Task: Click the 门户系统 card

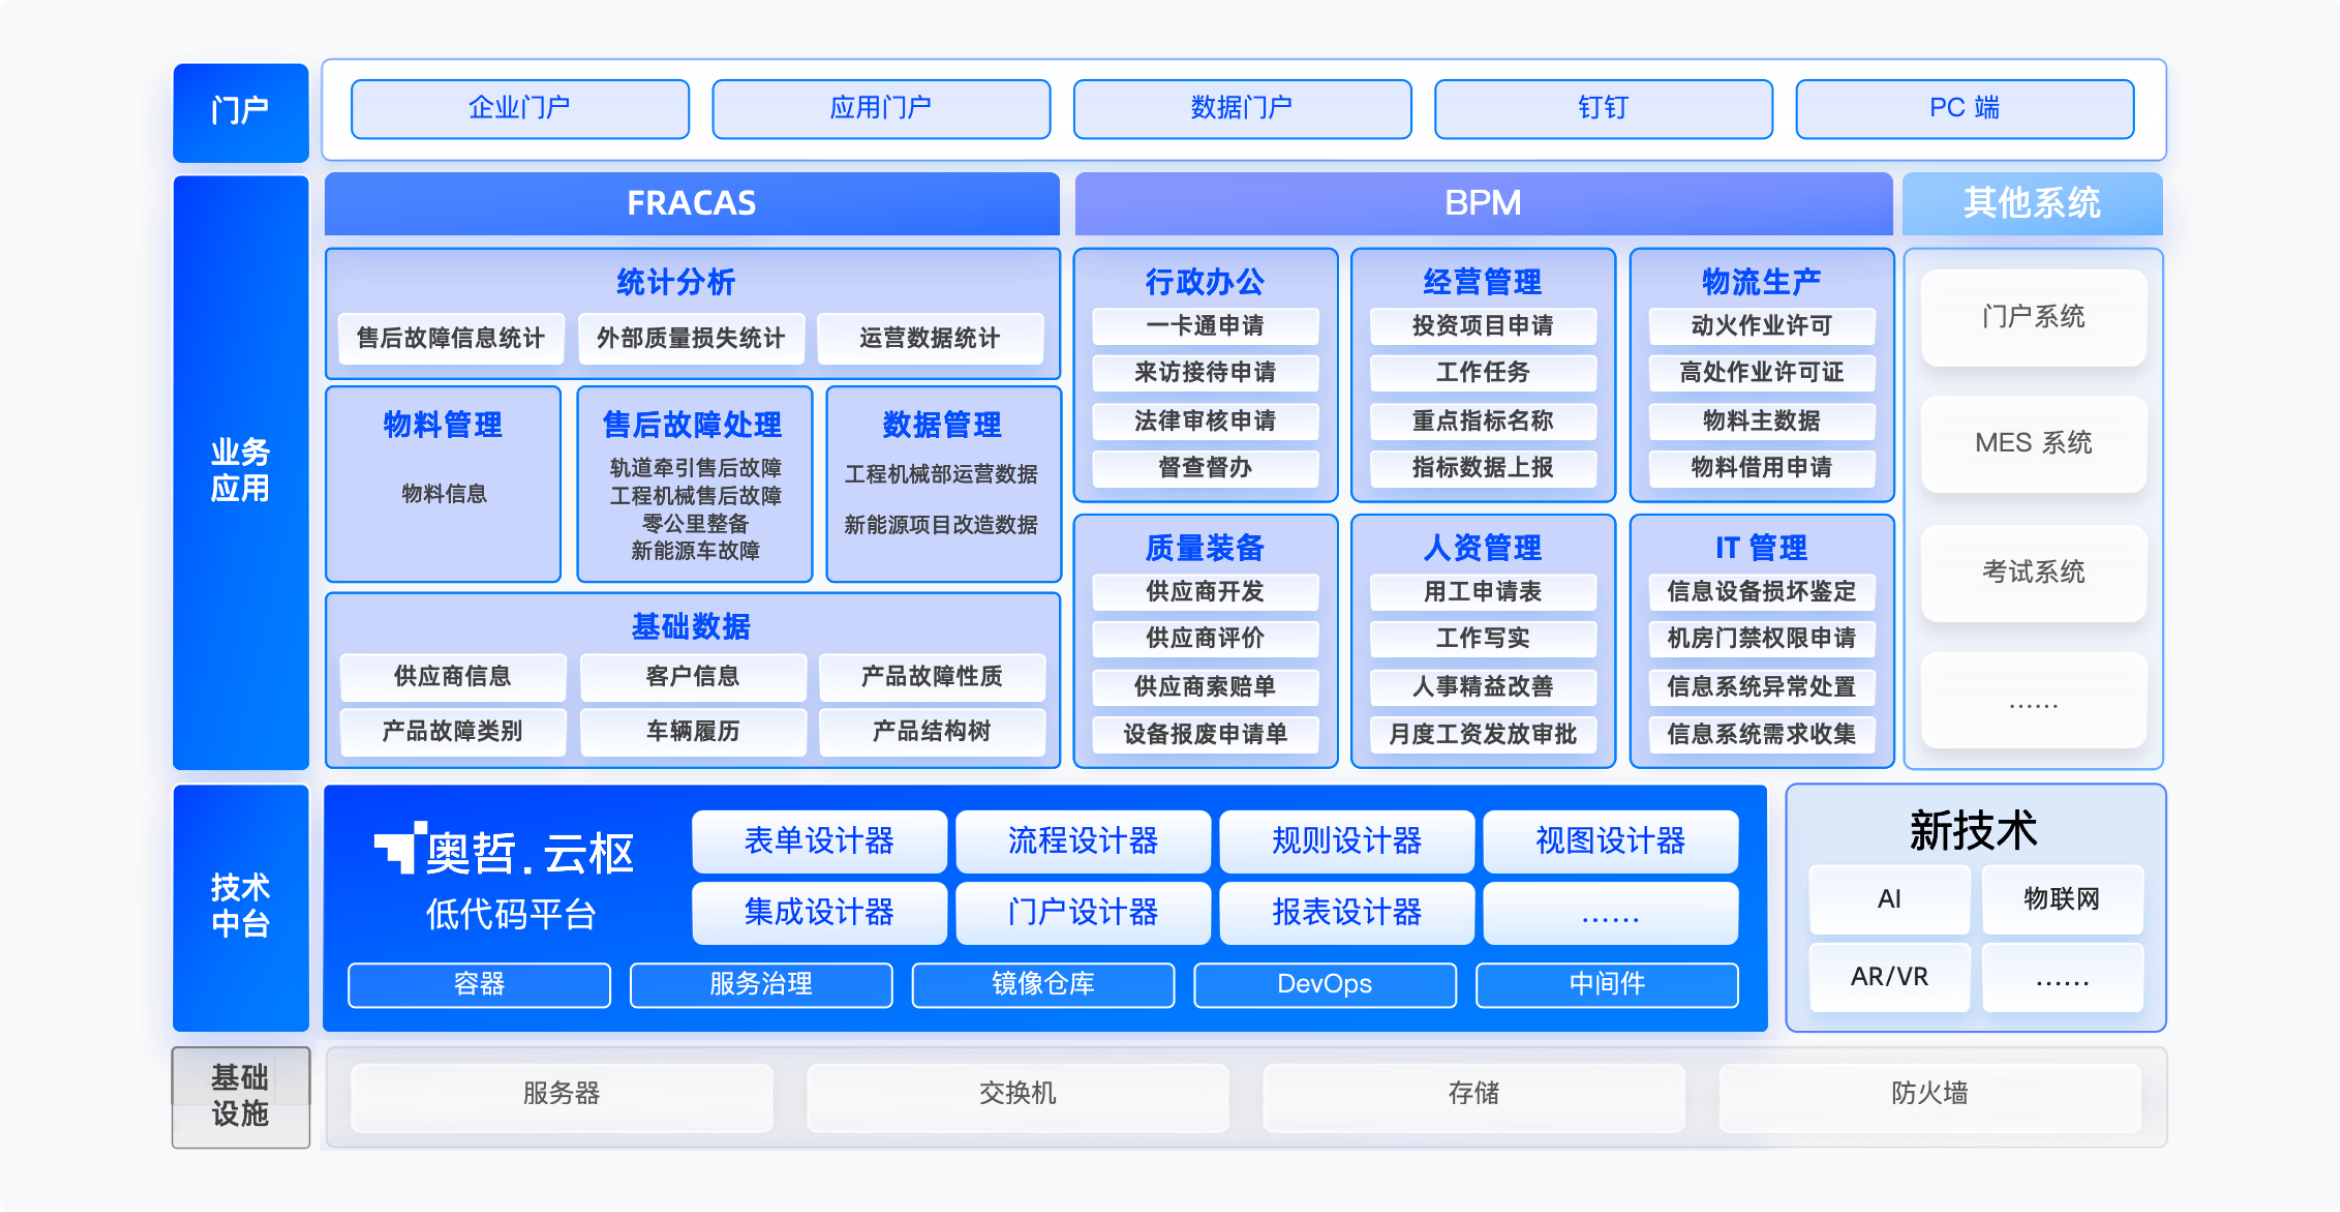Action: pyautogui.click(x=2034, y=318)
